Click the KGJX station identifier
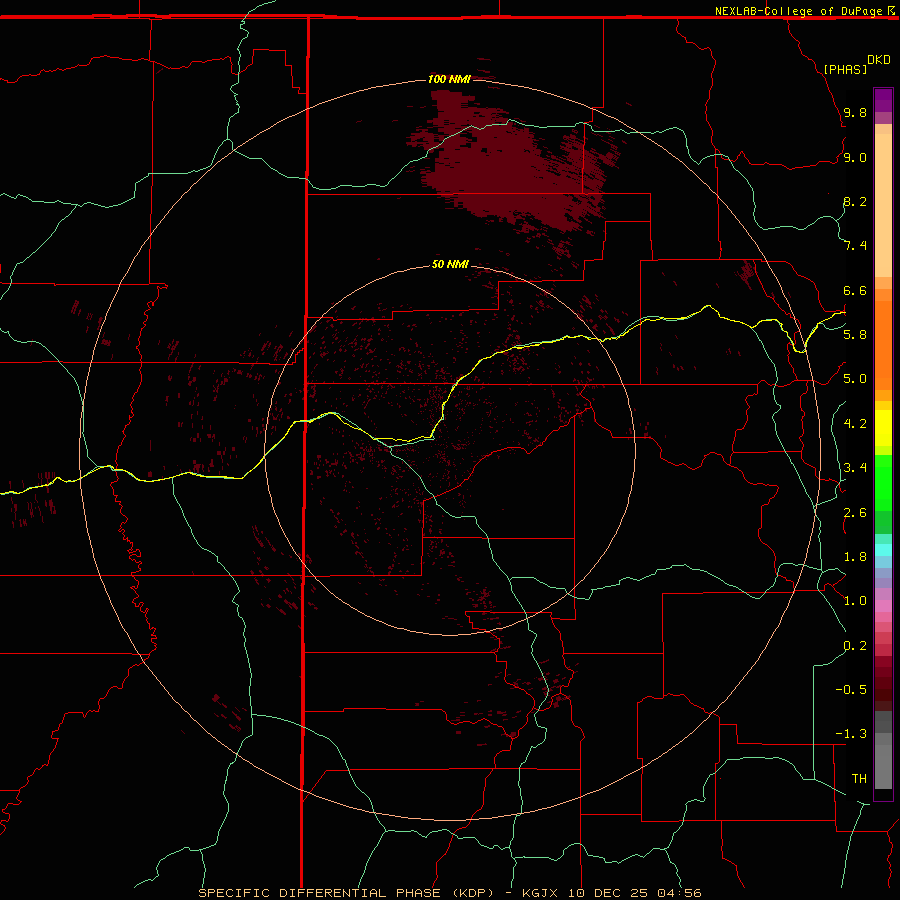 click(x=542, y=893)
